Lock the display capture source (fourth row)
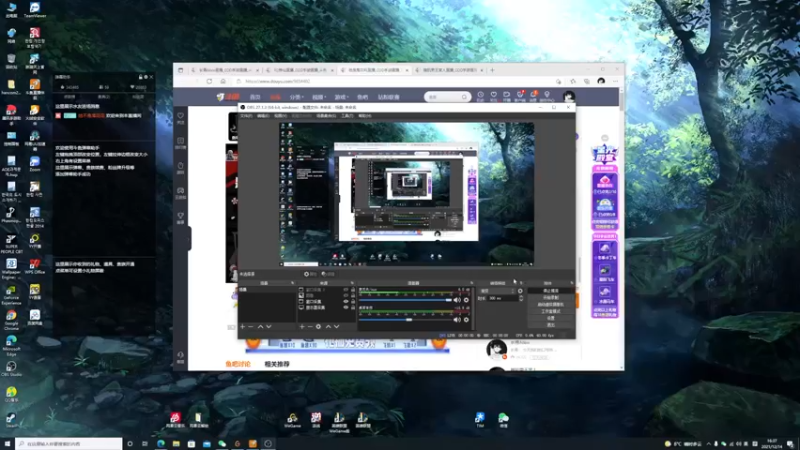Viewport: 800px width, 450px height. pyautogui.click(x=353, y=308)
